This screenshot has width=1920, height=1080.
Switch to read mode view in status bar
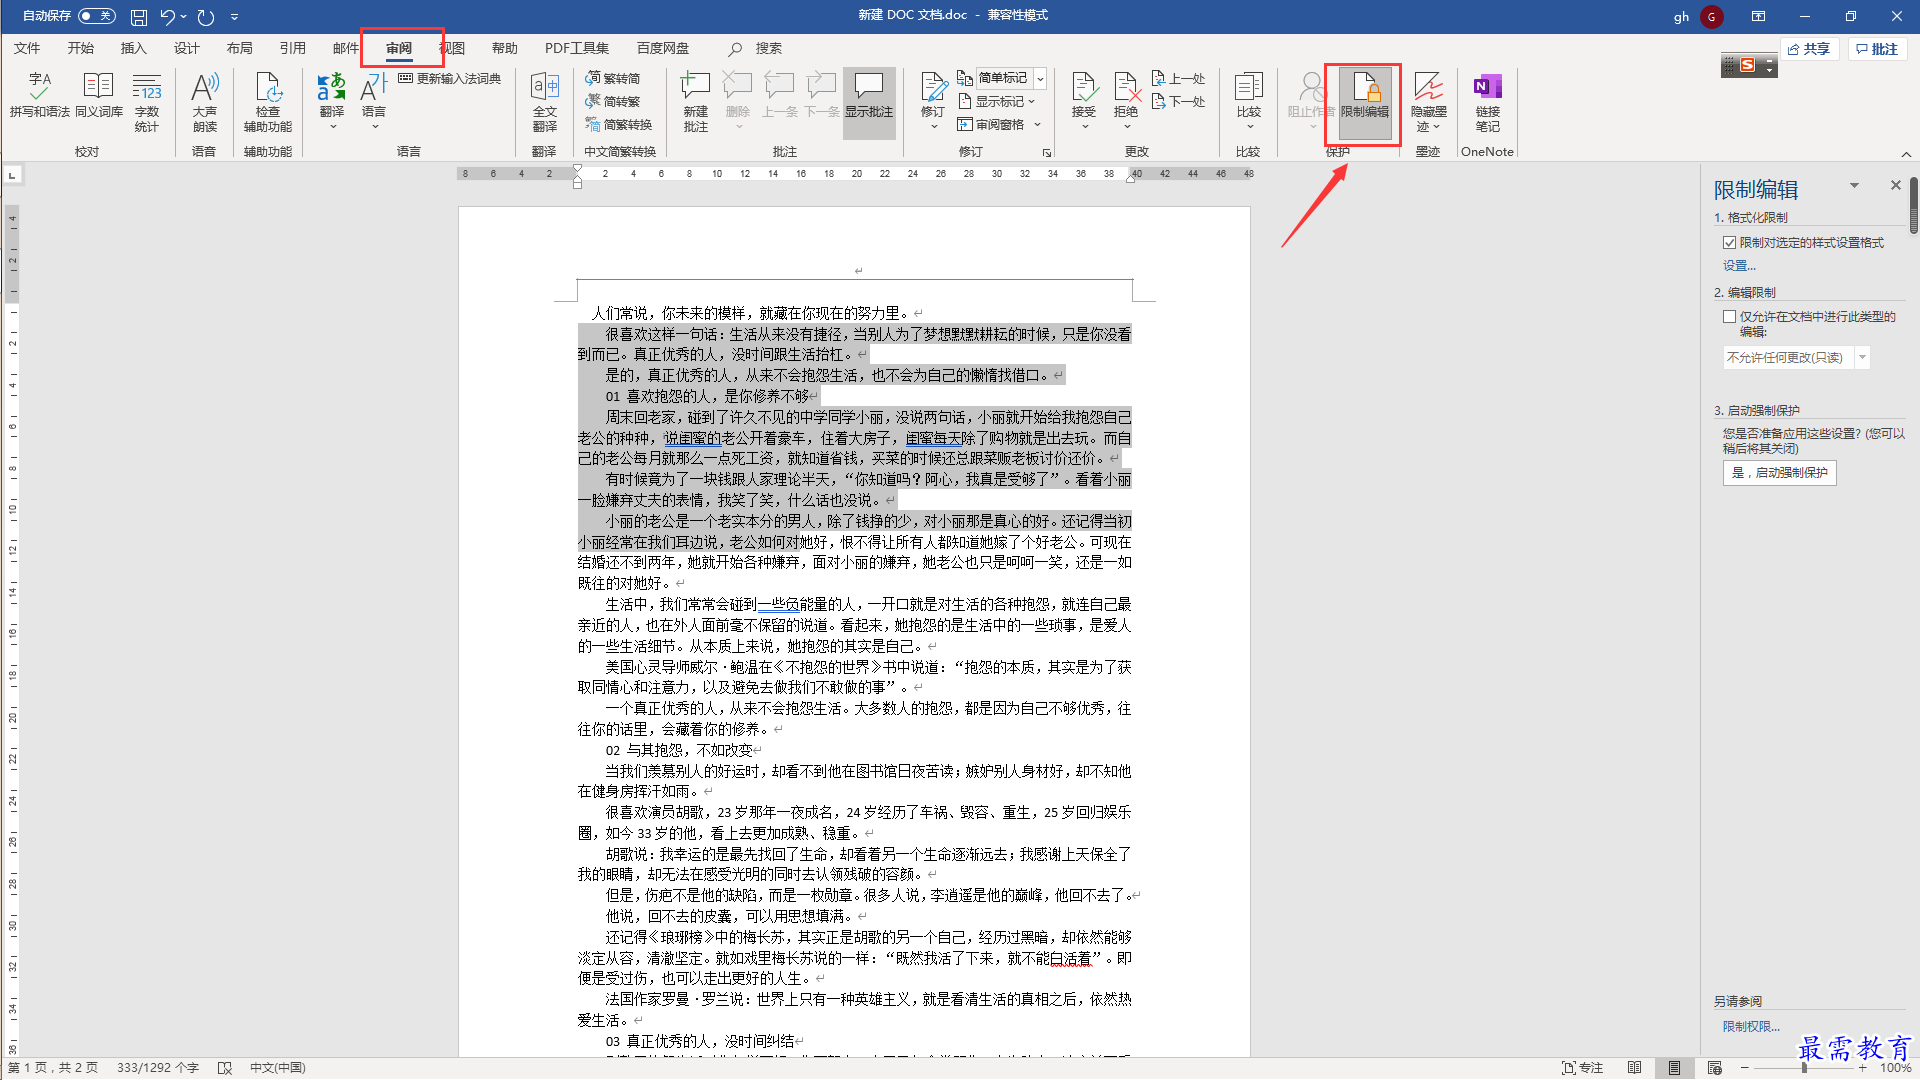pyautogui.click(x=1634, y=1068)
